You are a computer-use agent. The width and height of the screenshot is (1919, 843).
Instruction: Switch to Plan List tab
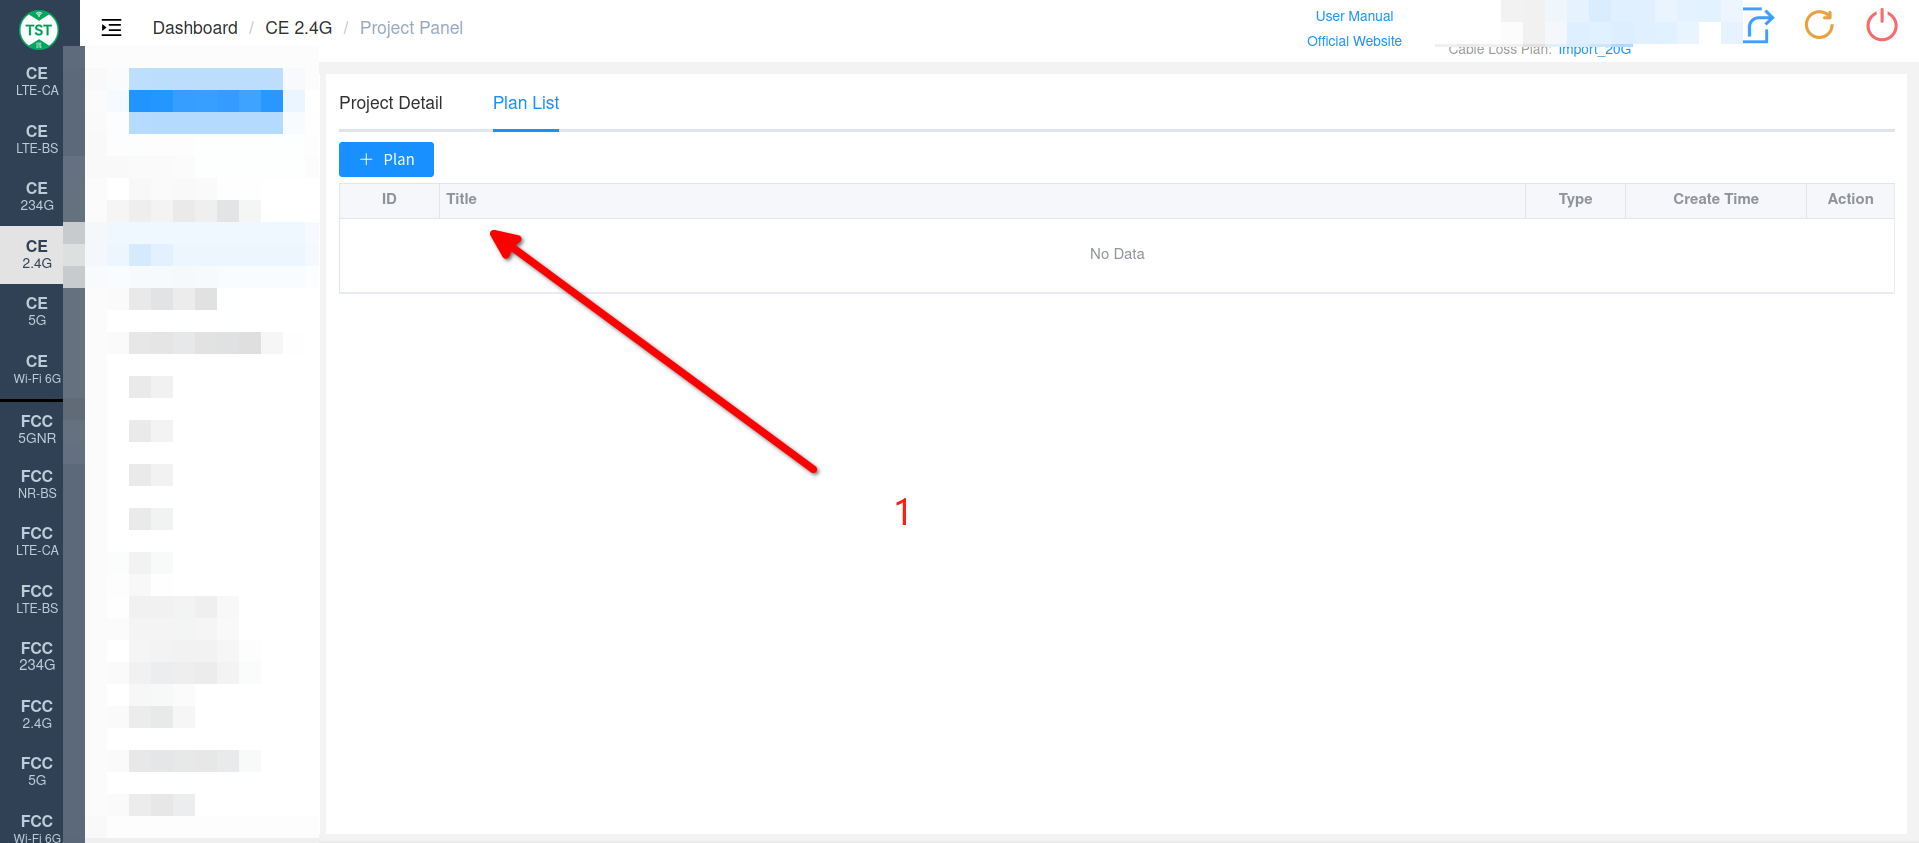click(526, 103)
